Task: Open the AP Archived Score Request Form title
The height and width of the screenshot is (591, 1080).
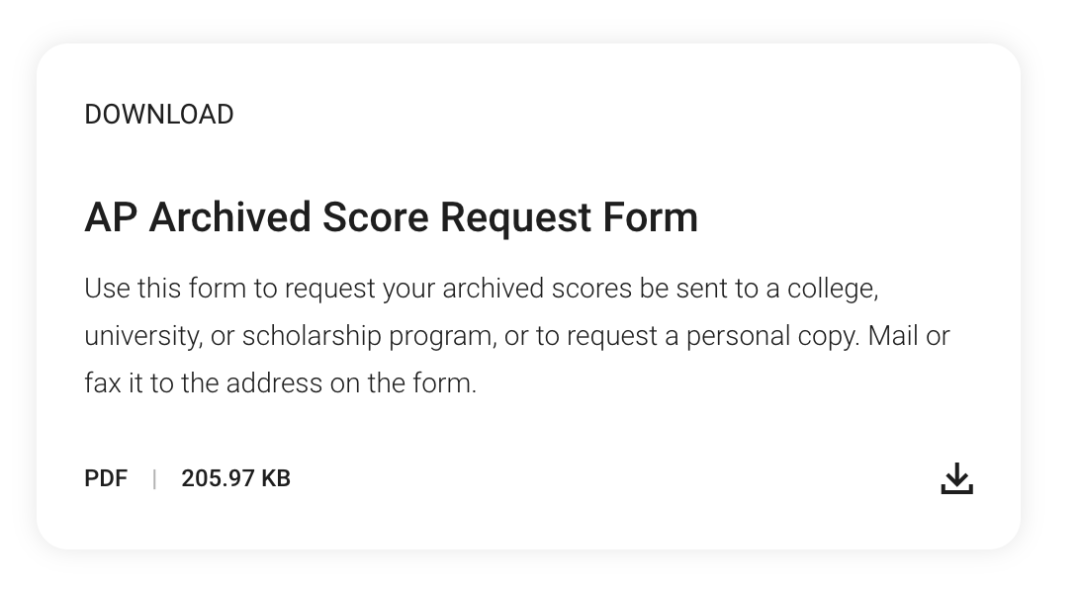Action: 391,218
